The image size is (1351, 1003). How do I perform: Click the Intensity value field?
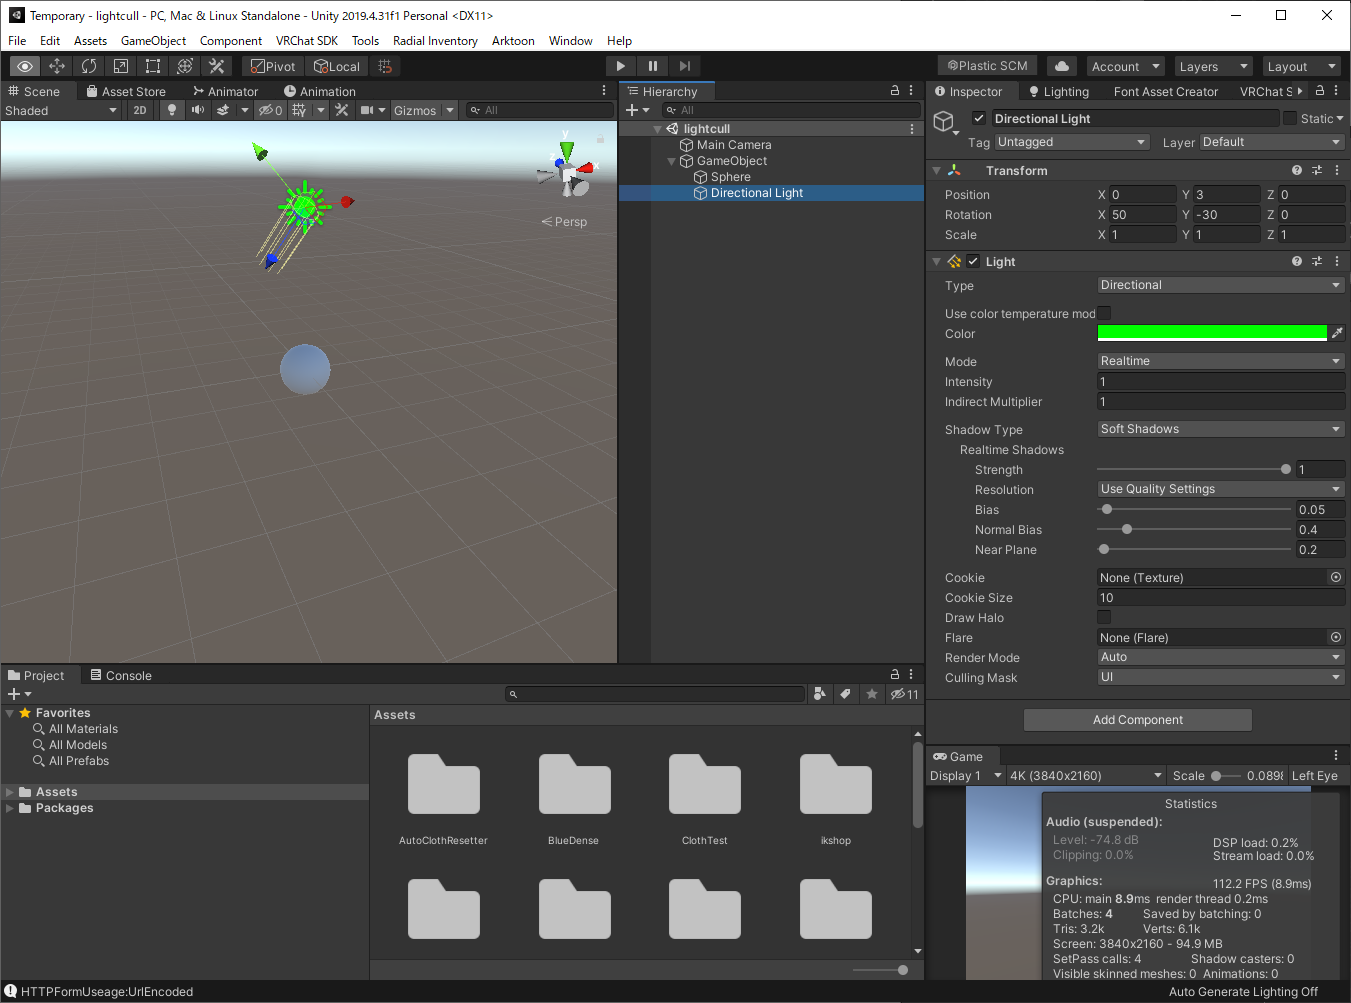pos(1221,381)
